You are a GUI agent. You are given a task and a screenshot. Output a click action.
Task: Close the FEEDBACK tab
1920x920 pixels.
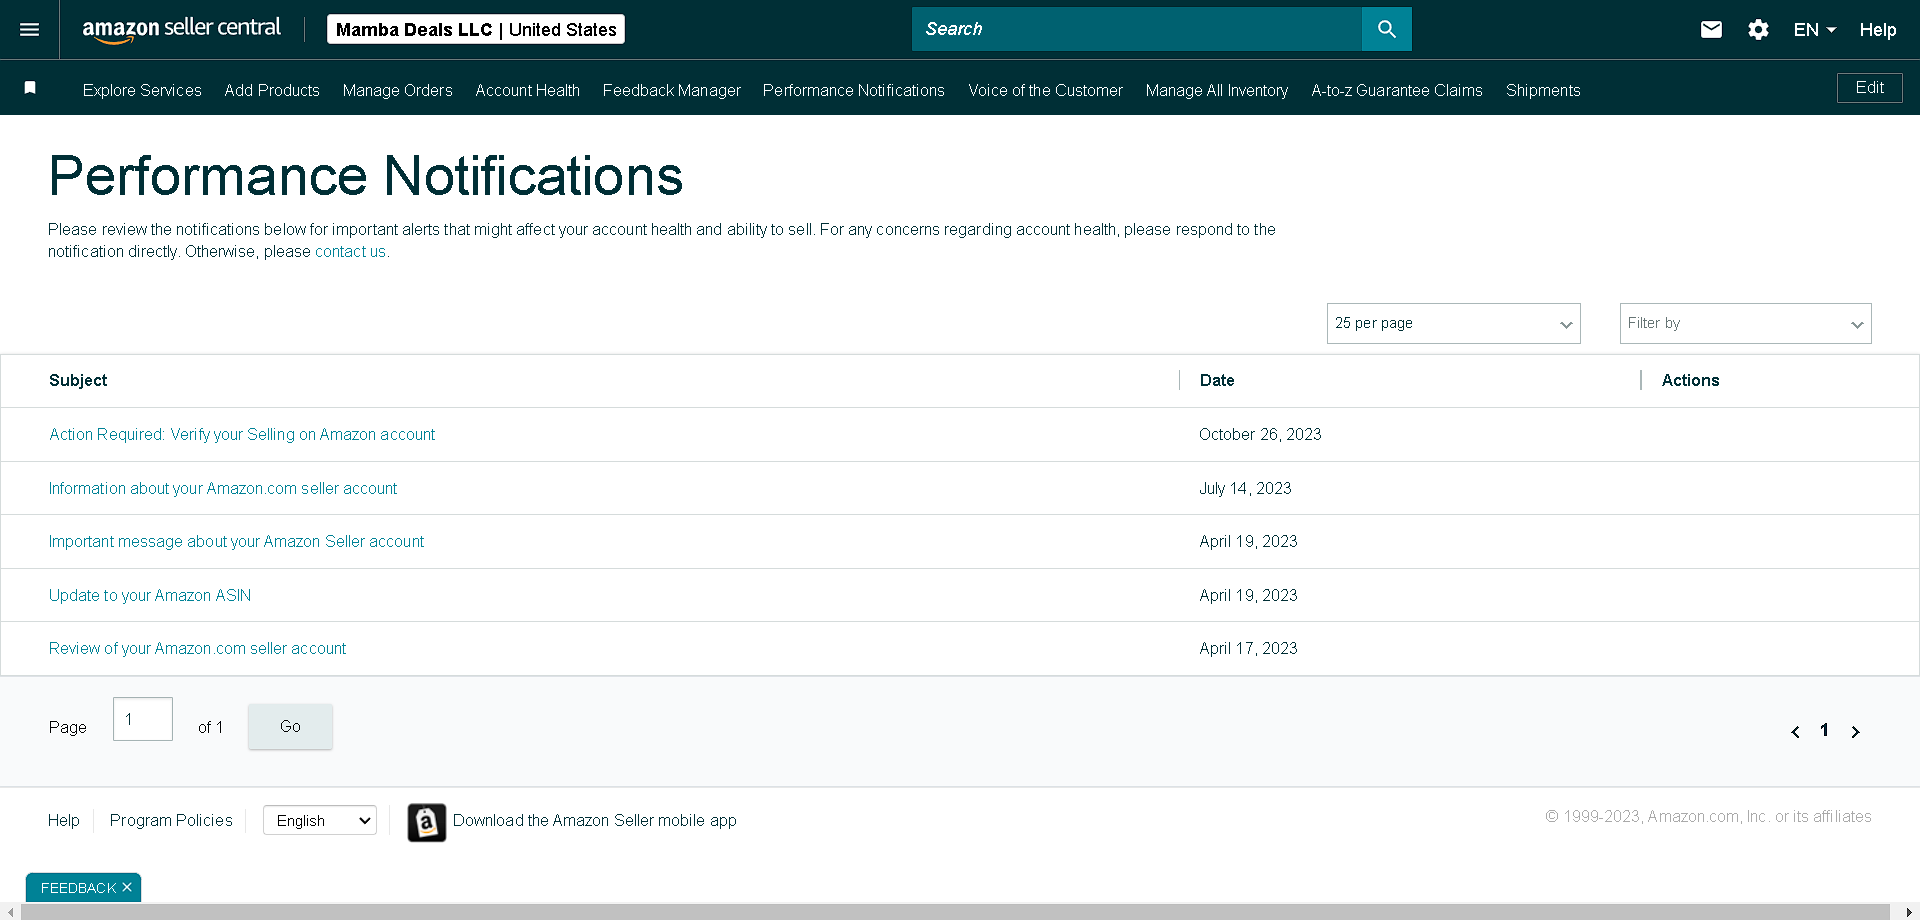point(127,887)
